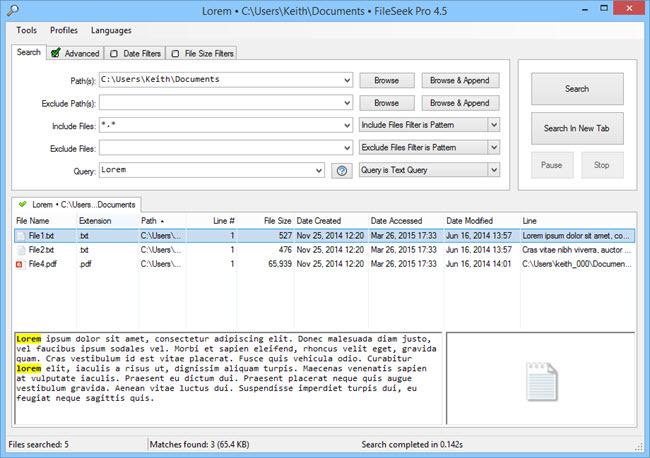Enable the File Size Filters checkbox
The height and width of the screenshot is (458, 650).
(175, 54)
